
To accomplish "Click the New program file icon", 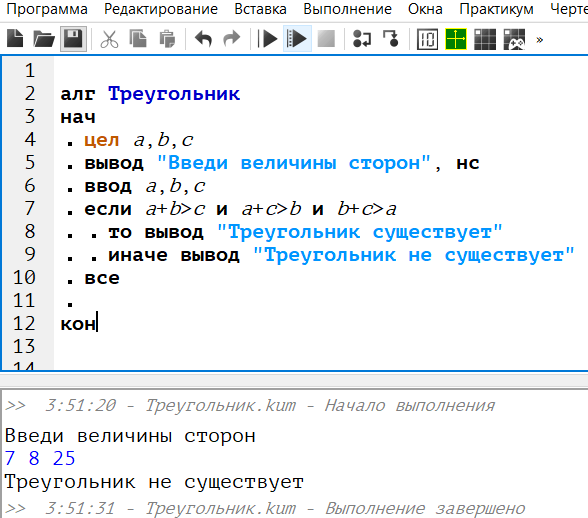I will pyautogui.click(x=15, y=39).
